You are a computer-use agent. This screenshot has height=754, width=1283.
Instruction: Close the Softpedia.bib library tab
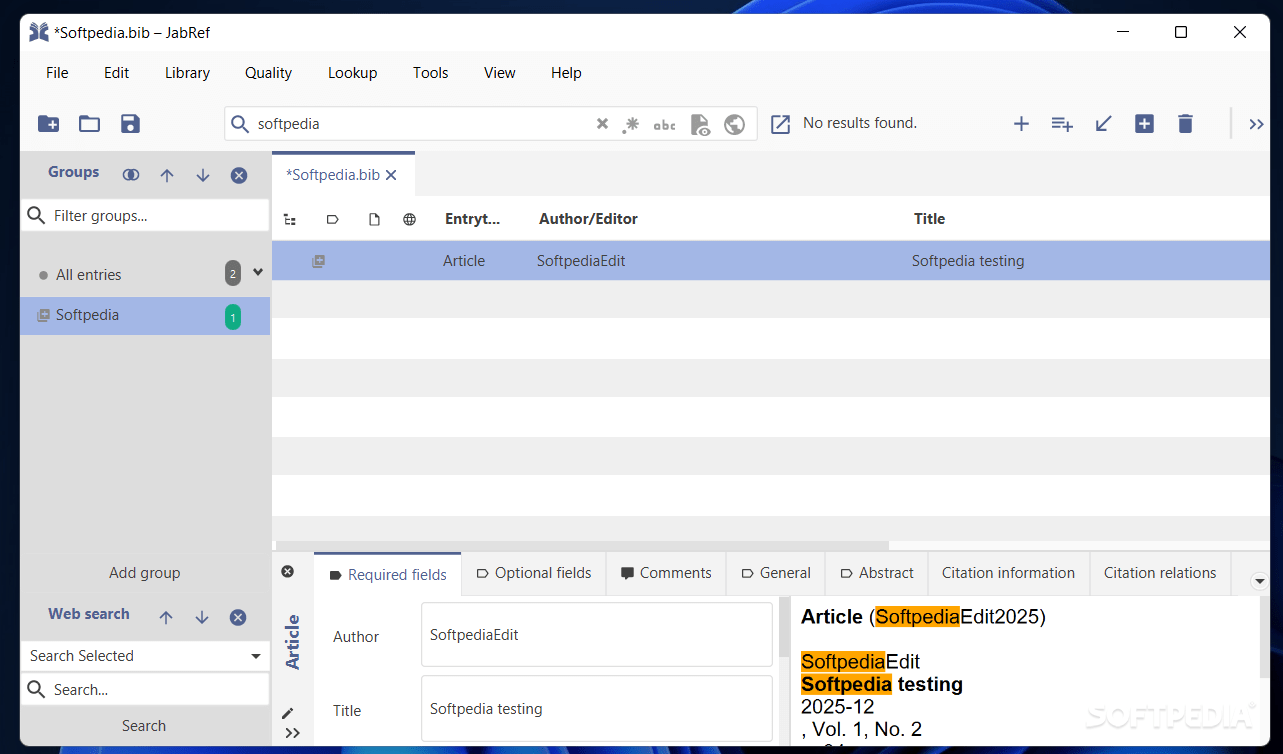point(391,175)
